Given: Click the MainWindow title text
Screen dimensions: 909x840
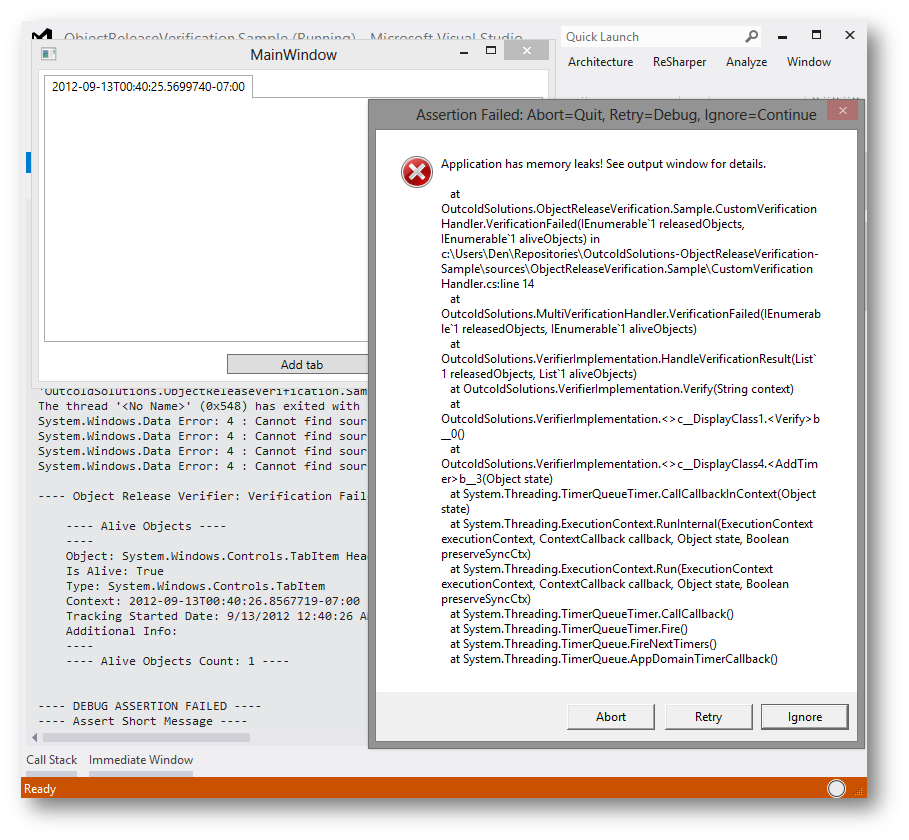Looking at the screenshot, I should [x=293, y=55].
